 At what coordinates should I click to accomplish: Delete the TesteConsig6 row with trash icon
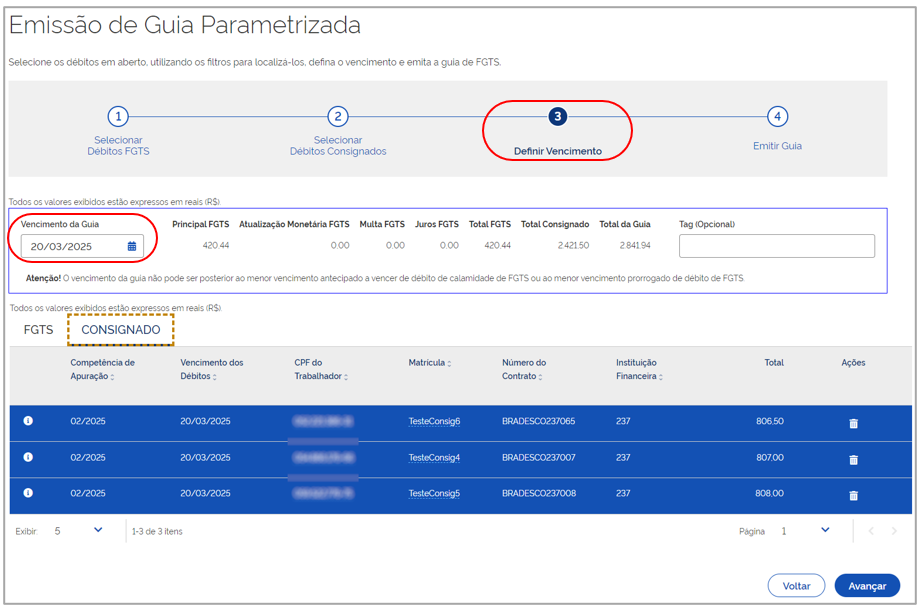click(x=853, y=423)
